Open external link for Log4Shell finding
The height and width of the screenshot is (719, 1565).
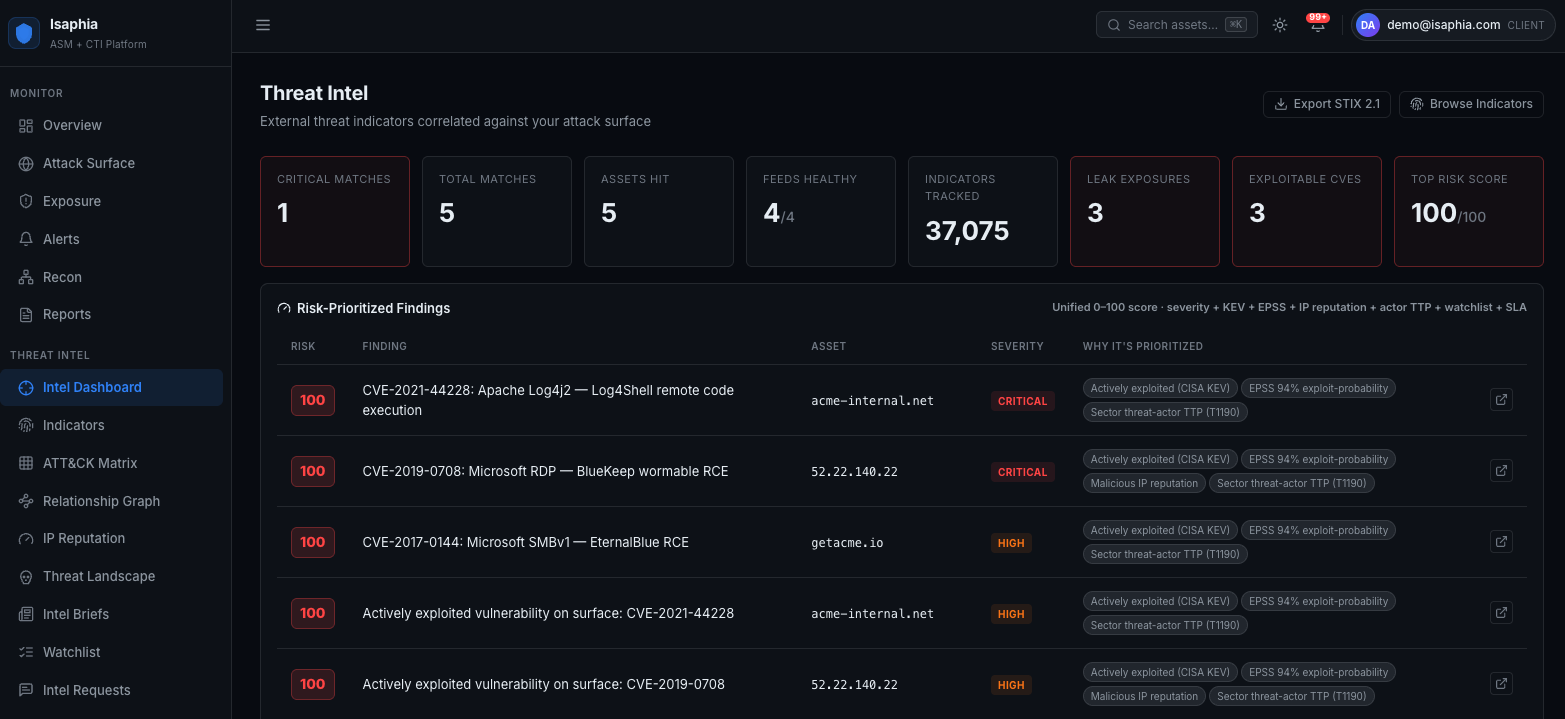[x=1501, y=400]
